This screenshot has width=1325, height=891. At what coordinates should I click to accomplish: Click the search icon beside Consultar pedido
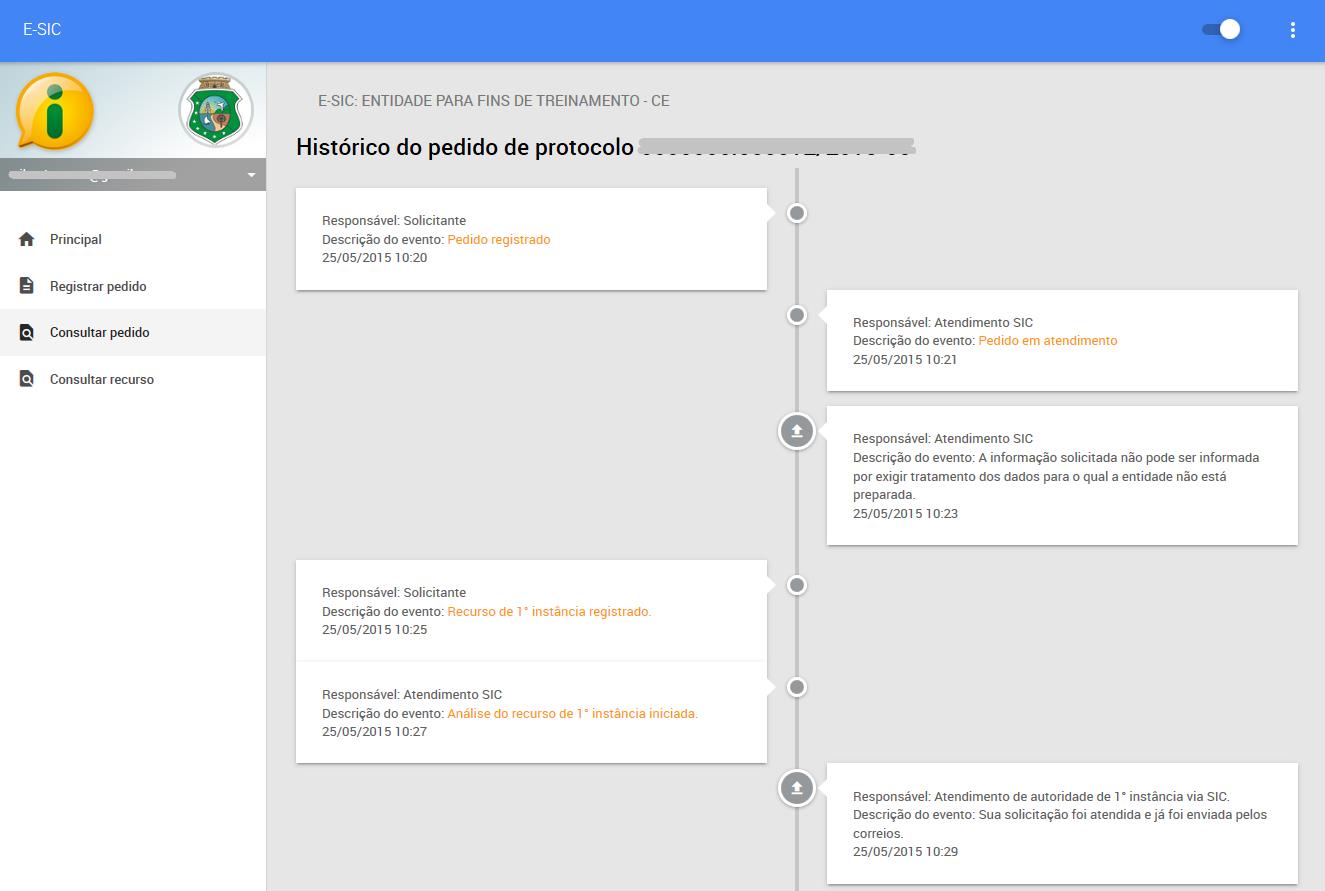point(27,333)
